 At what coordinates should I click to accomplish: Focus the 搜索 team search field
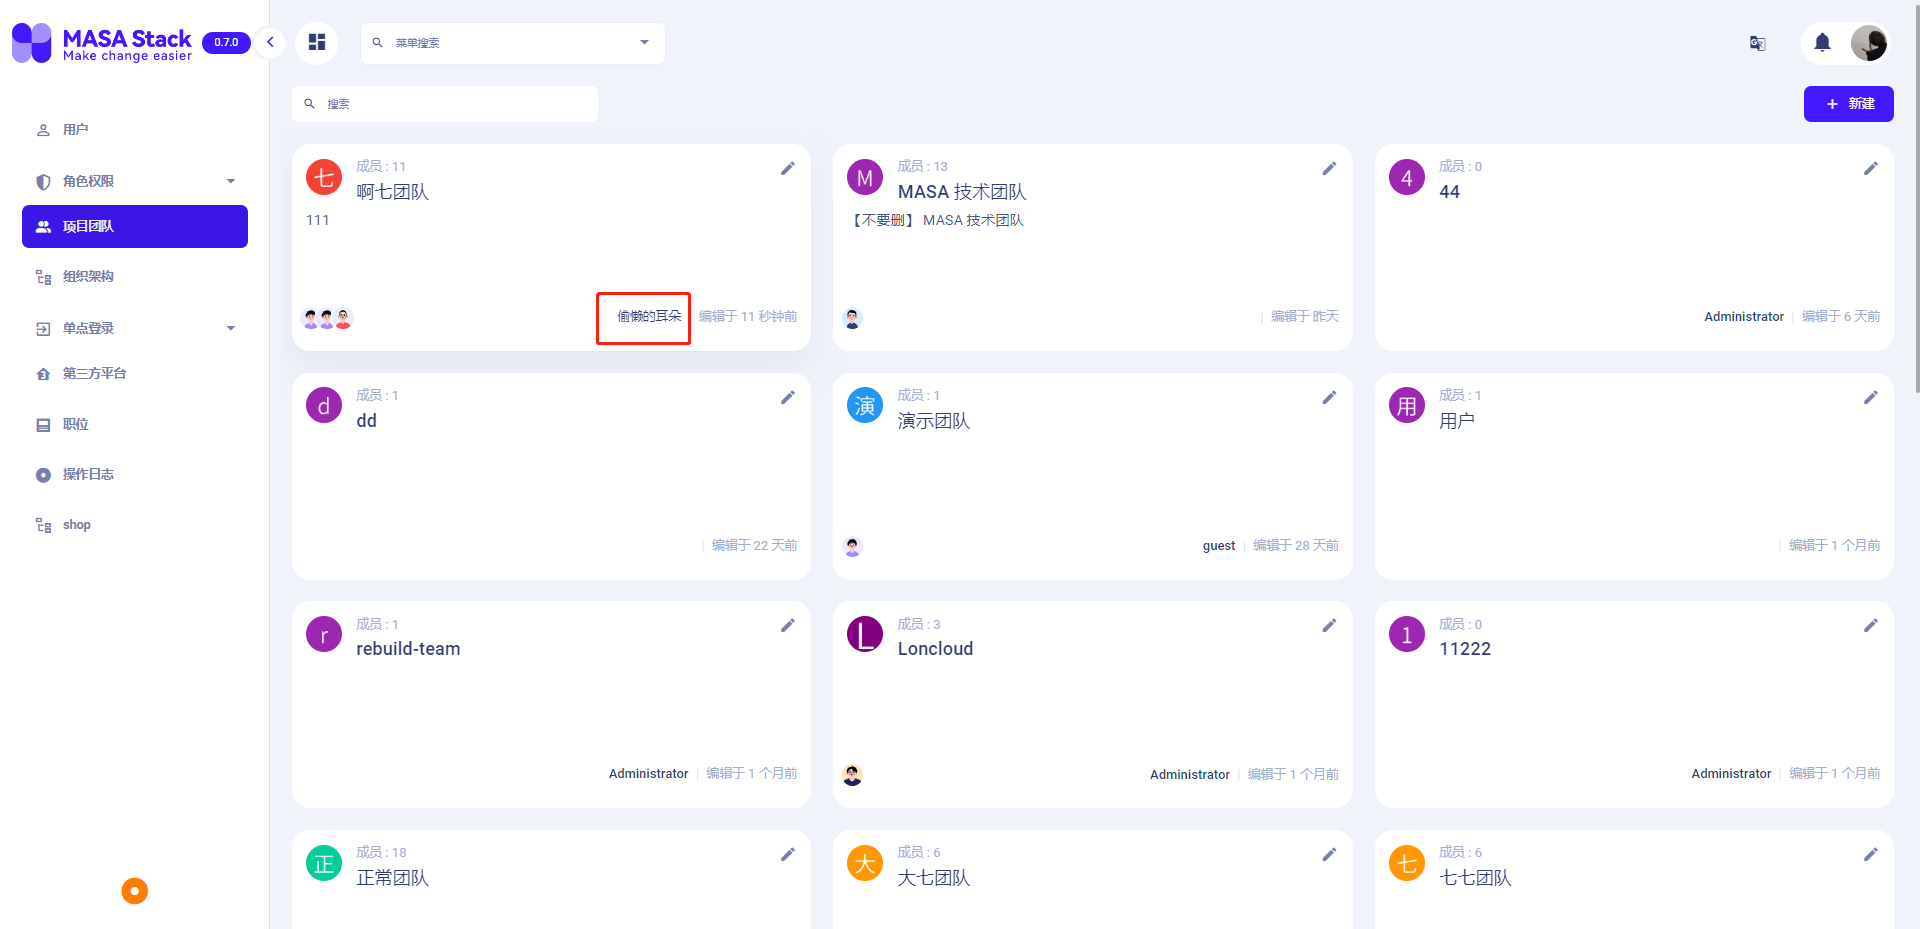click(445, 104)
